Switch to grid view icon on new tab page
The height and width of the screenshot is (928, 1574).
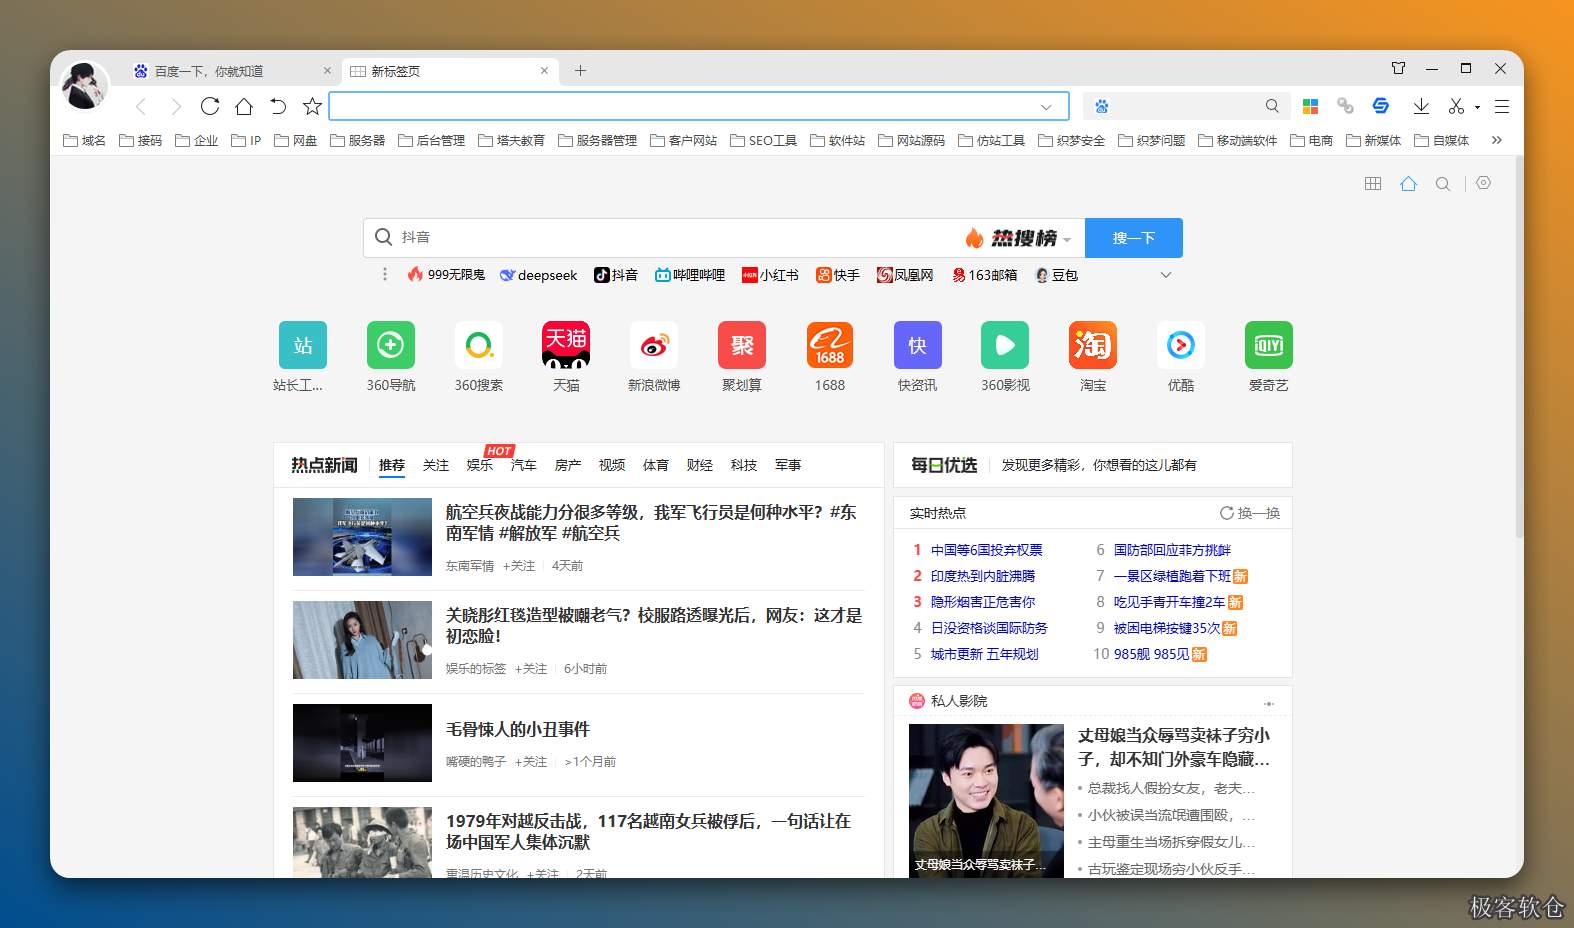(x=1373, y=184)
